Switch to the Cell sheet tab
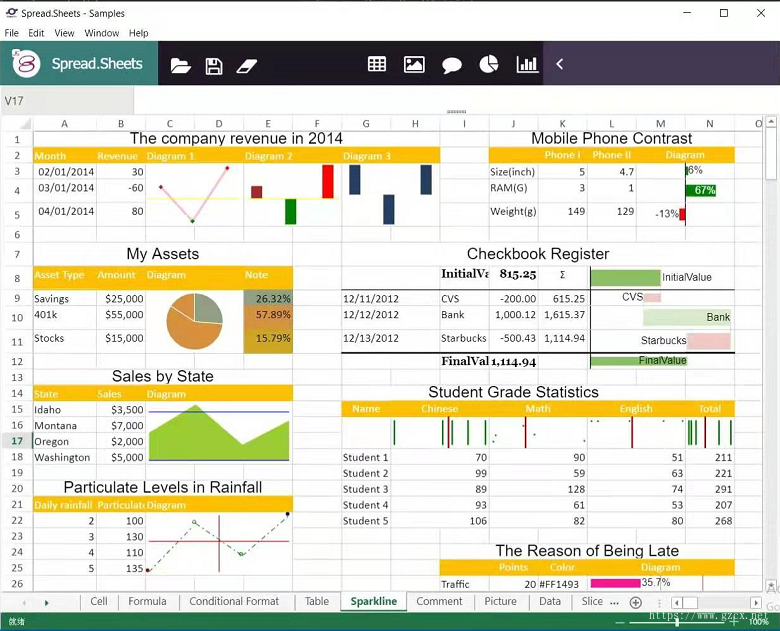Image resolution: width=780 pixels, height=631 pixels. (x=98, y=601)
